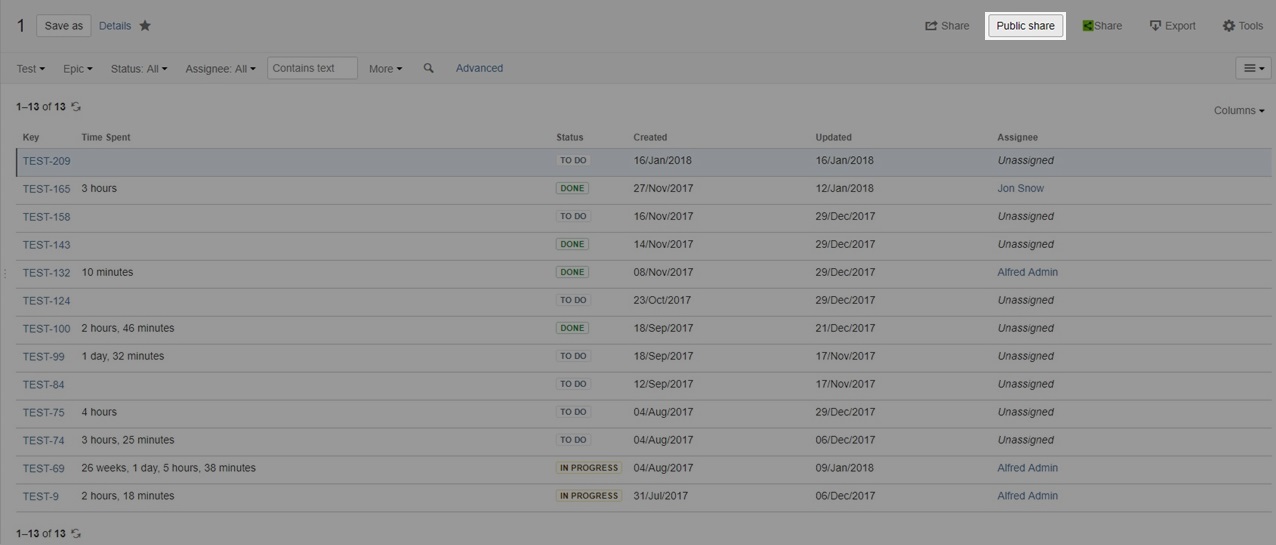Sort by the Created column header
The image size is (1276, 545).
pyautogui.click(x=650, y=137)
